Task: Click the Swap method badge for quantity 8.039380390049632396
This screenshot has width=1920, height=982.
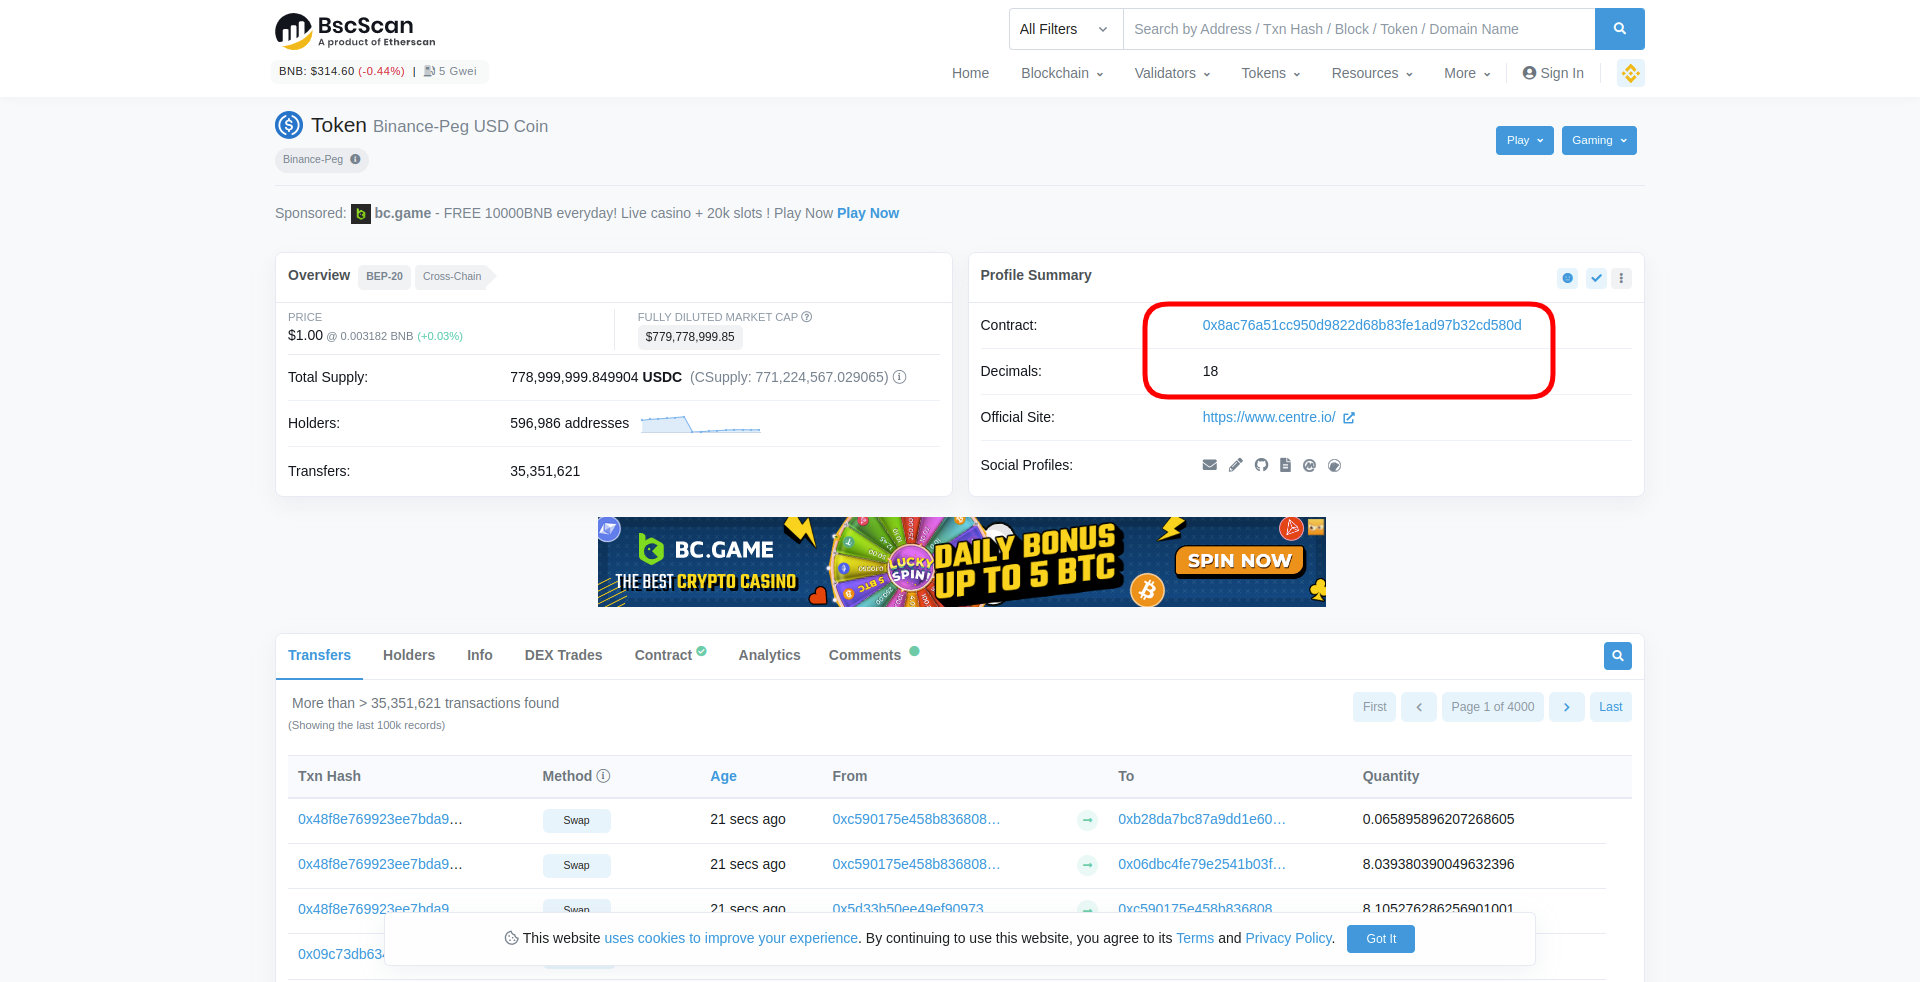Action: click(x=577, y=866)
